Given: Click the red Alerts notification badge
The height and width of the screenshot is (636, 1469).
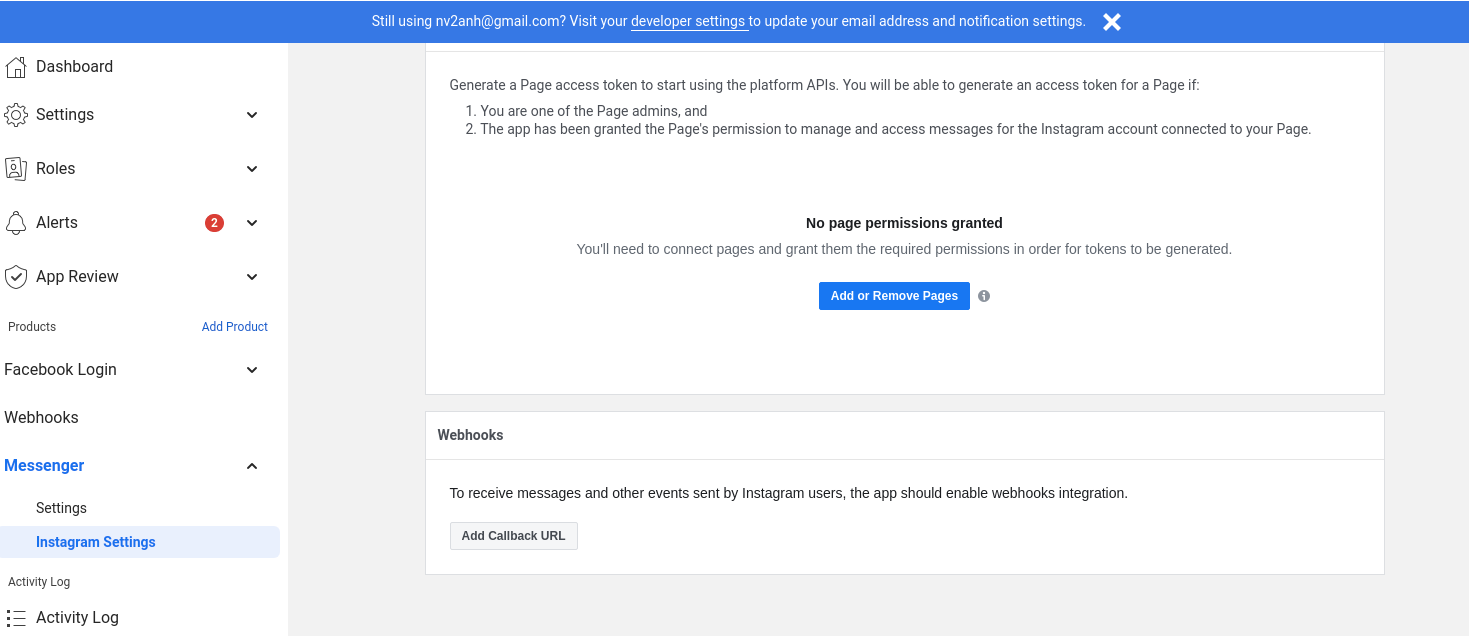Looking at the screenshot, I should pos(214,223).
